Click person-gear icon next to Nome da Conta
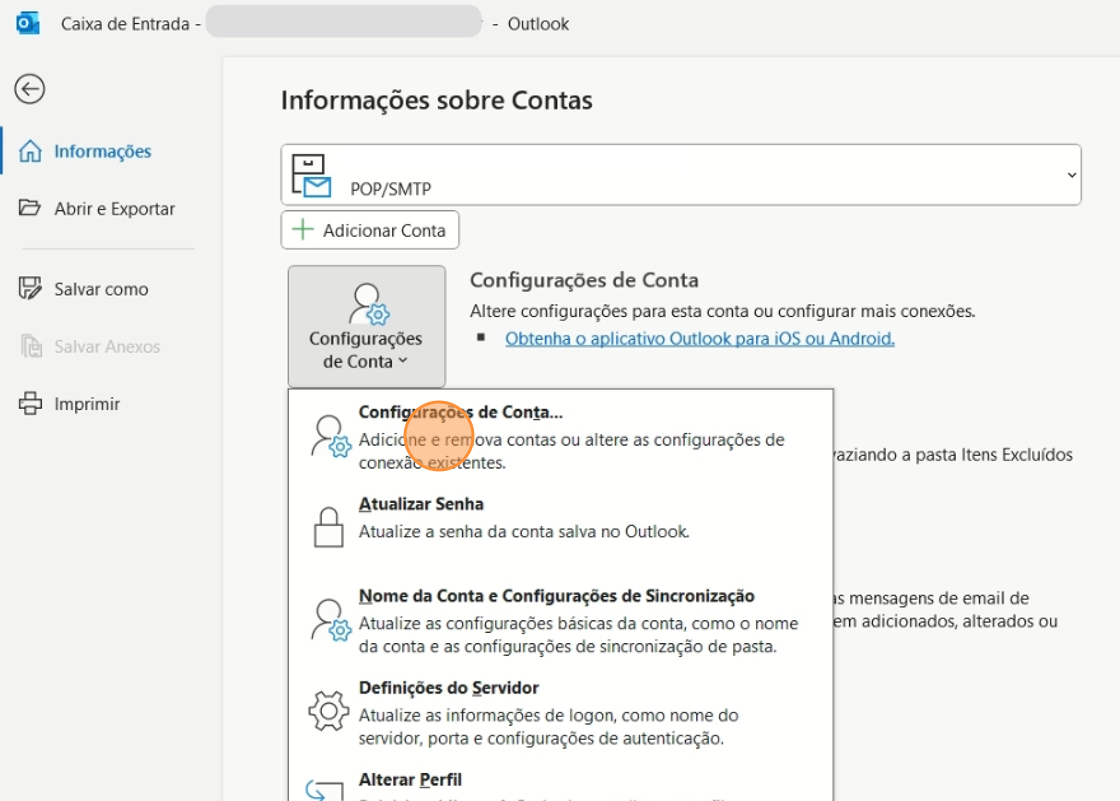This screenshot has height=801, width=1120. coord(329,619)
